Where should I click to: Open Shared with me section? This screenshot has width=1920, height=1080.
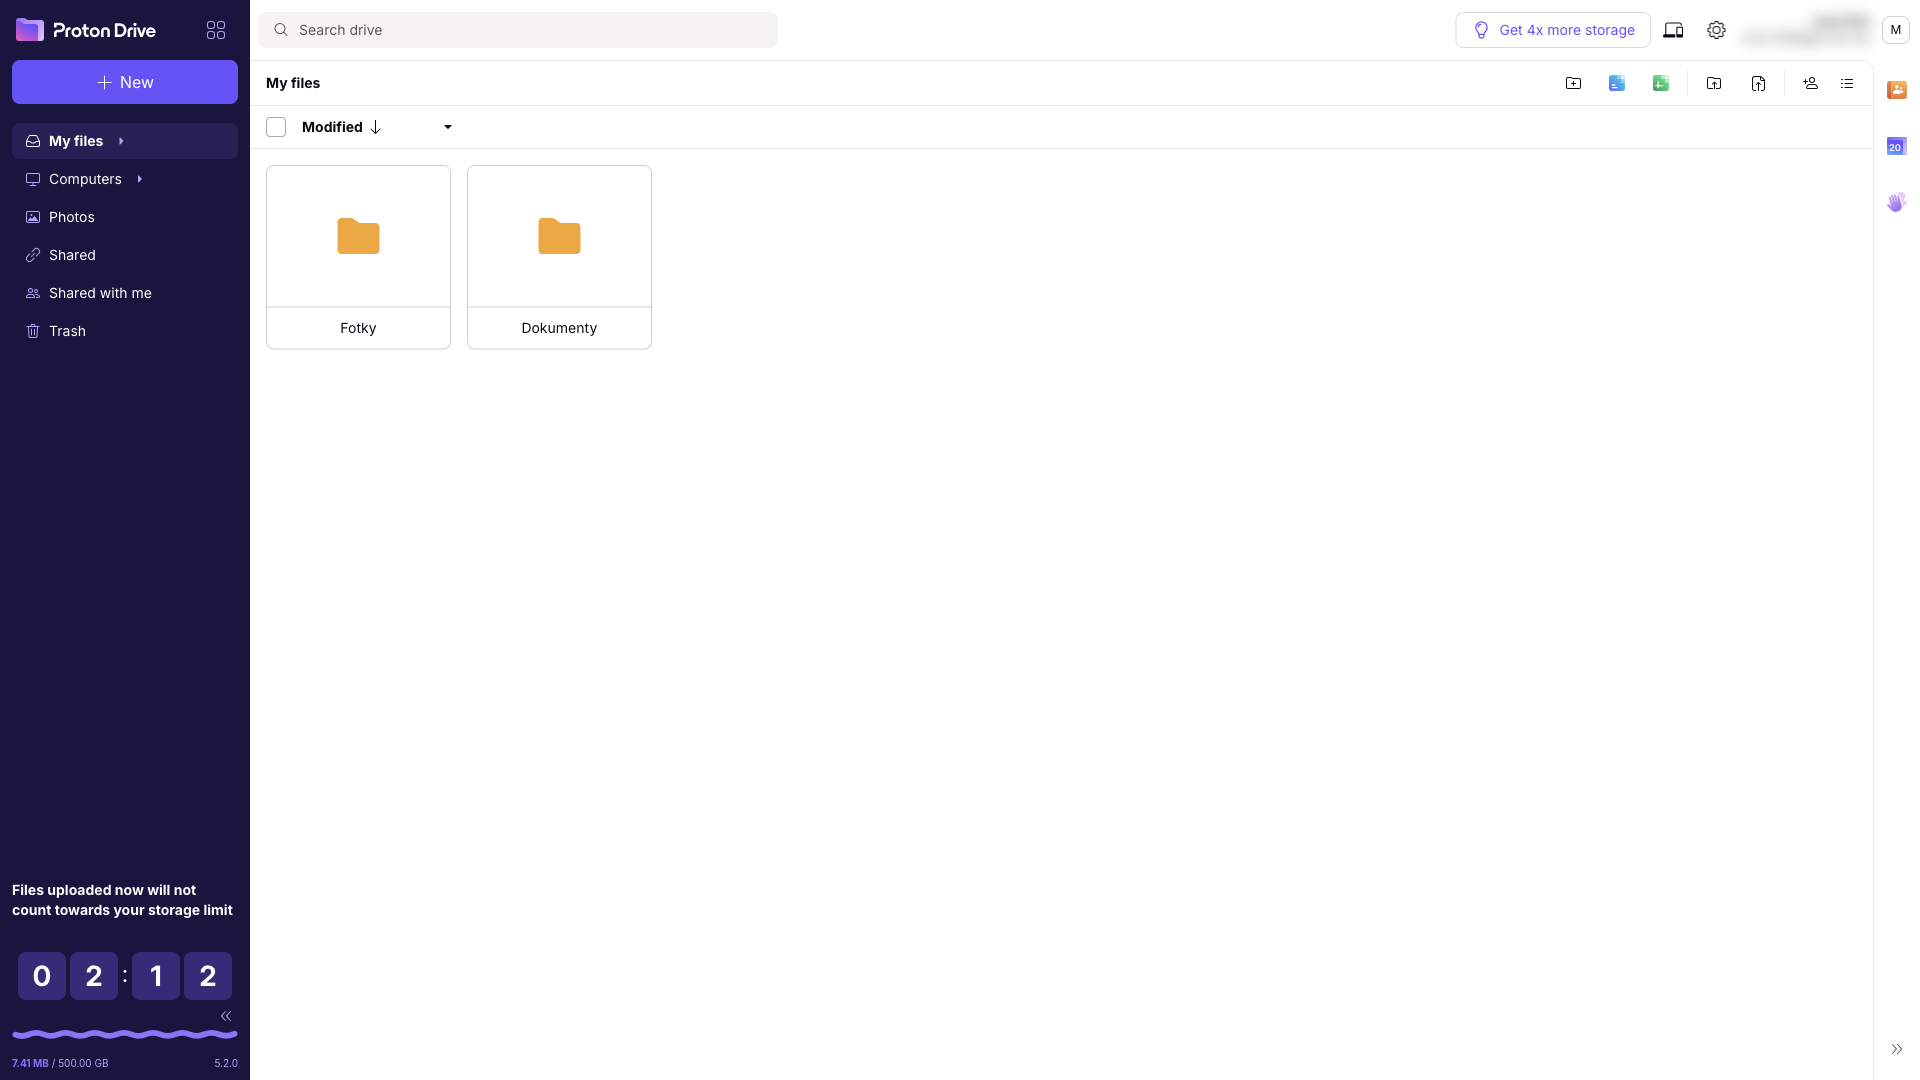click(x=125, y=293)
